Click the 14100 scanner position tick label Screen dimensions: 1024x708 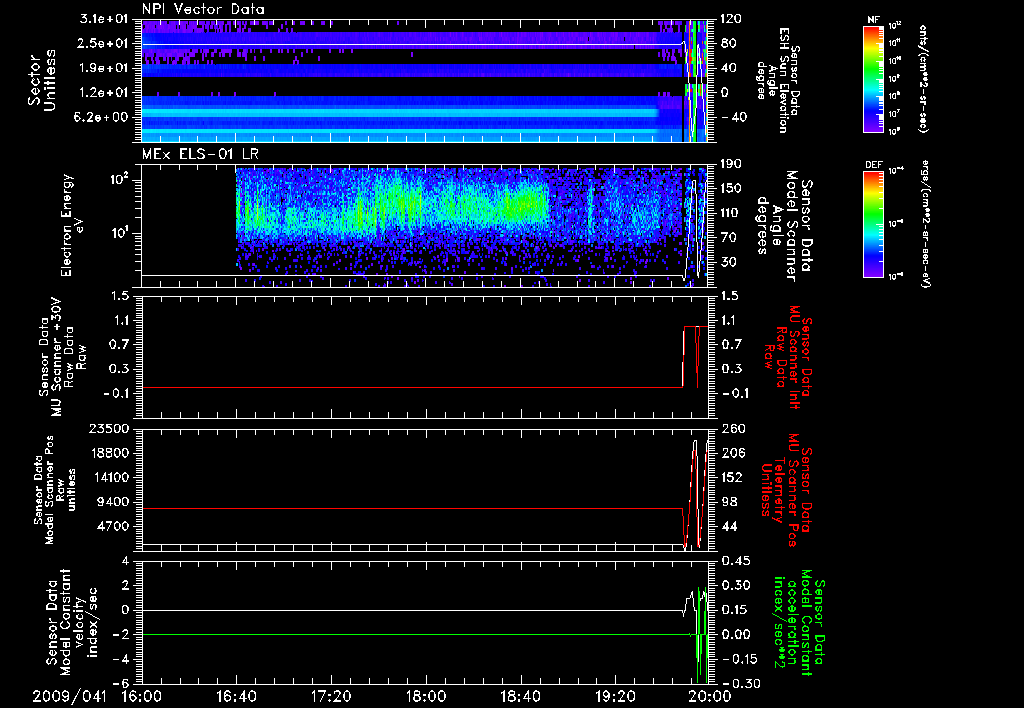tap(109, 477)
